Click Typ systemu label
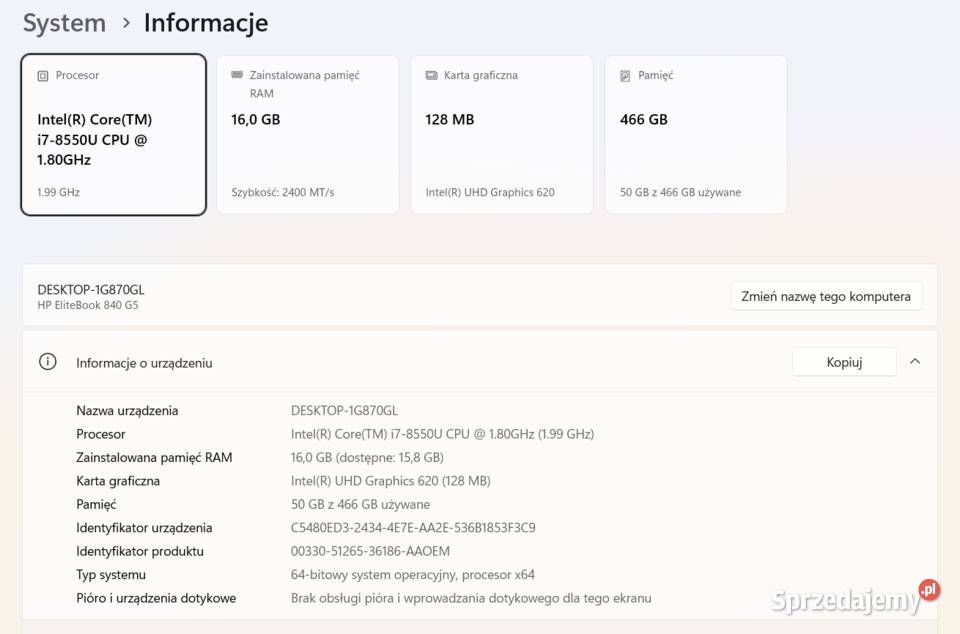The image size is (960, 634). [111, 575]
